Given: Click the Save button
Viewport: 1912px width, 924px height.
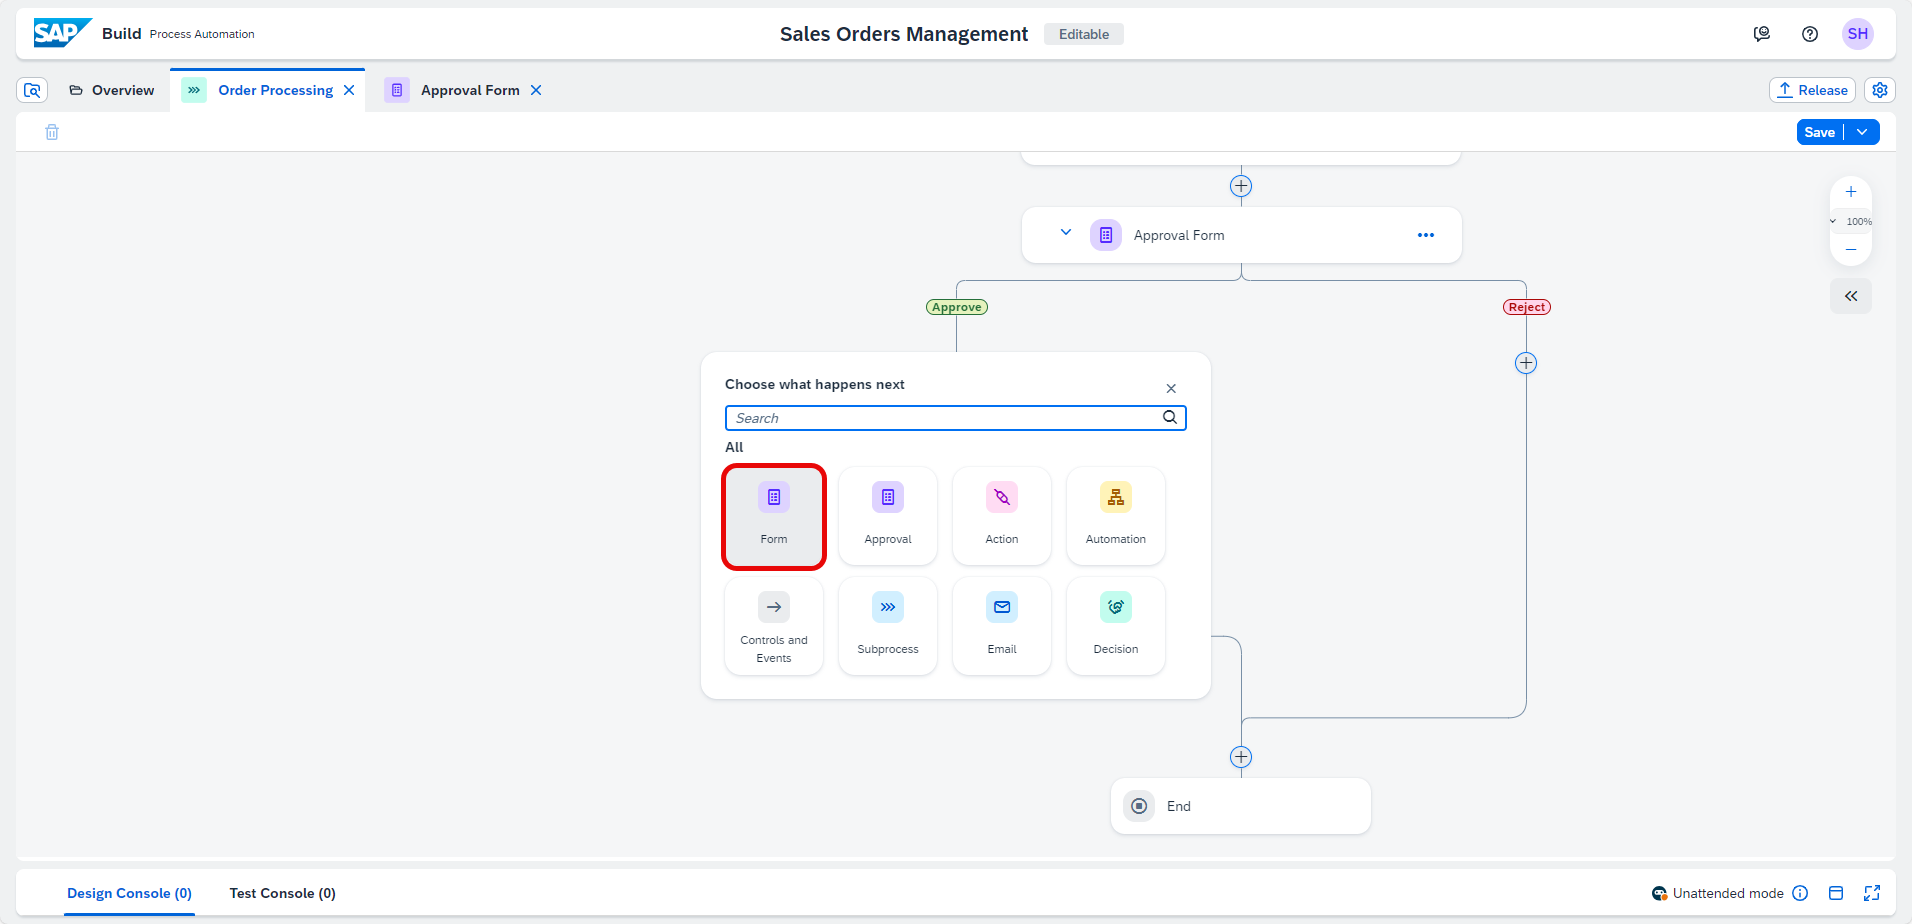Looking at the screenshot, I should pyautogui.click(x=1820, y=132).
